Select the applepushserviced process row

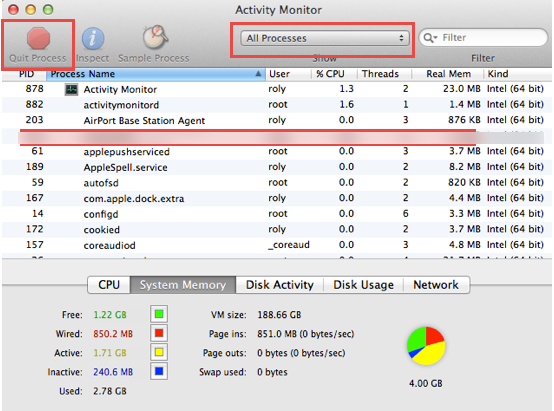[x=277, y=152]
